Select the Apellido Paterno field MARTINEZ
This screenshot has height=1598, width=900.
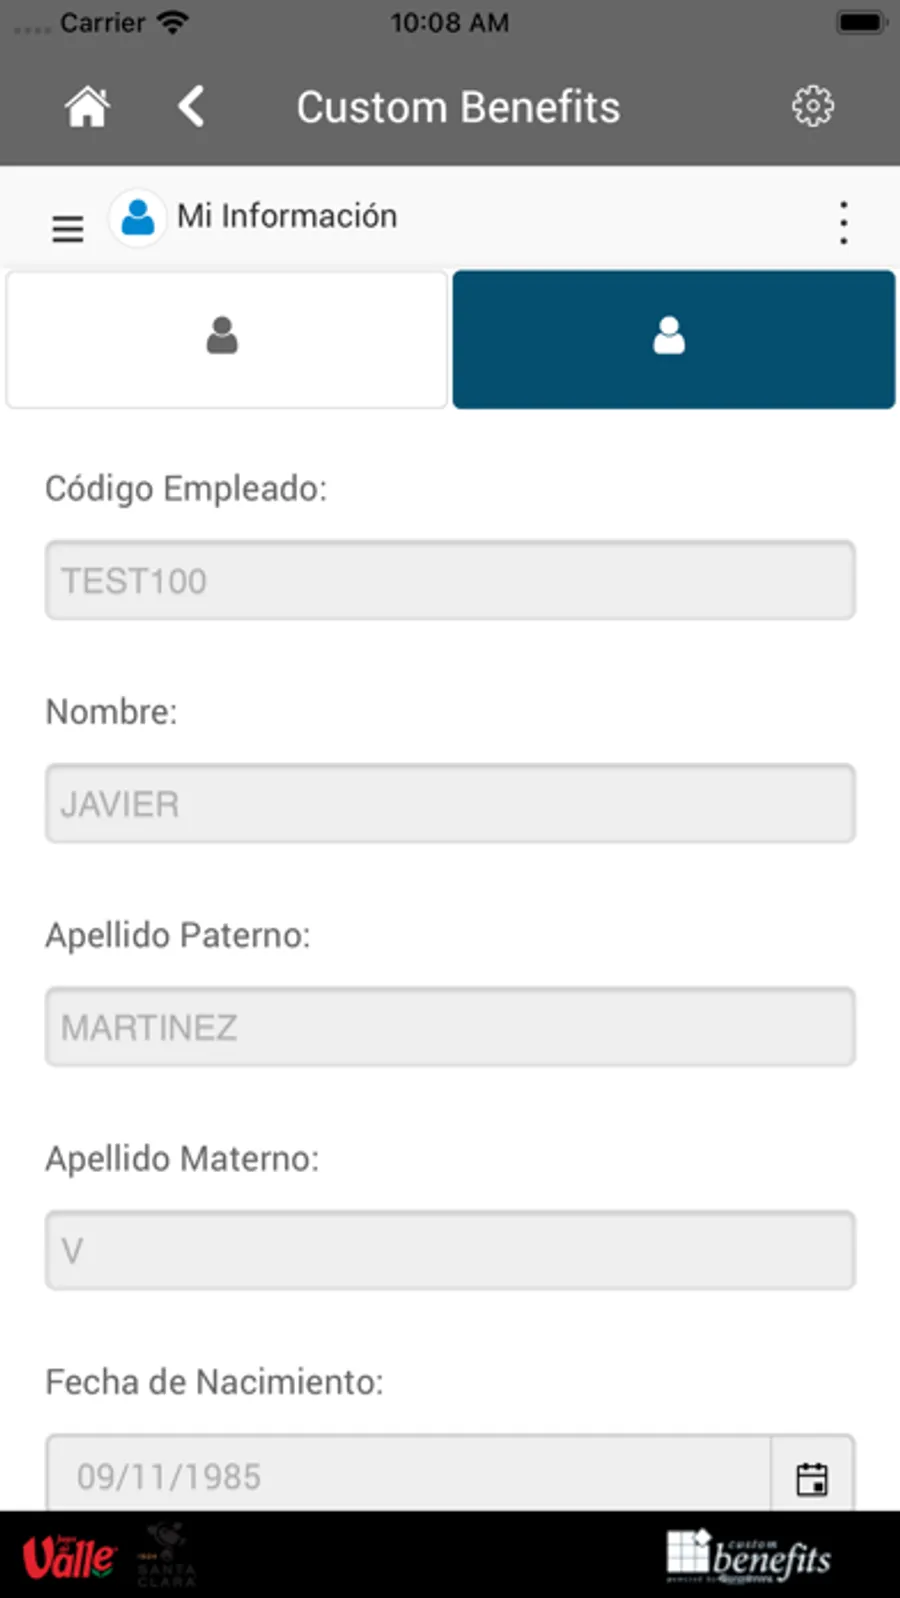pyautogui.click(x=450, y=1027)
